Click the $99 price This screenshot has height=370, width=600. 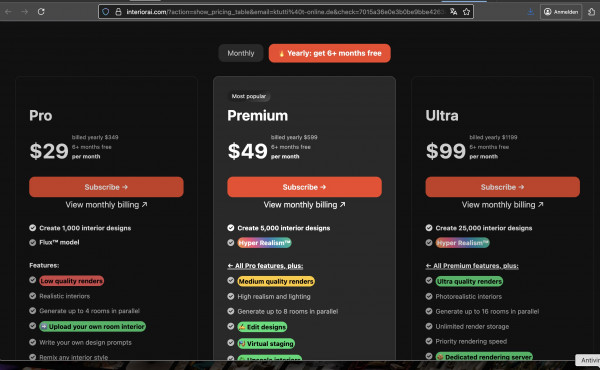pos(446,151)
